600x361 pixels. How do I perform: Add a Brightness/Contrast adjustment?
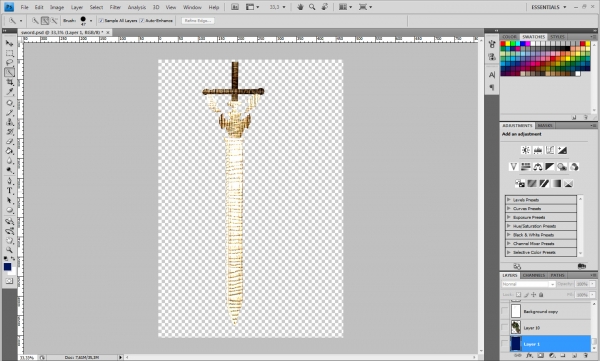[526, 150]
